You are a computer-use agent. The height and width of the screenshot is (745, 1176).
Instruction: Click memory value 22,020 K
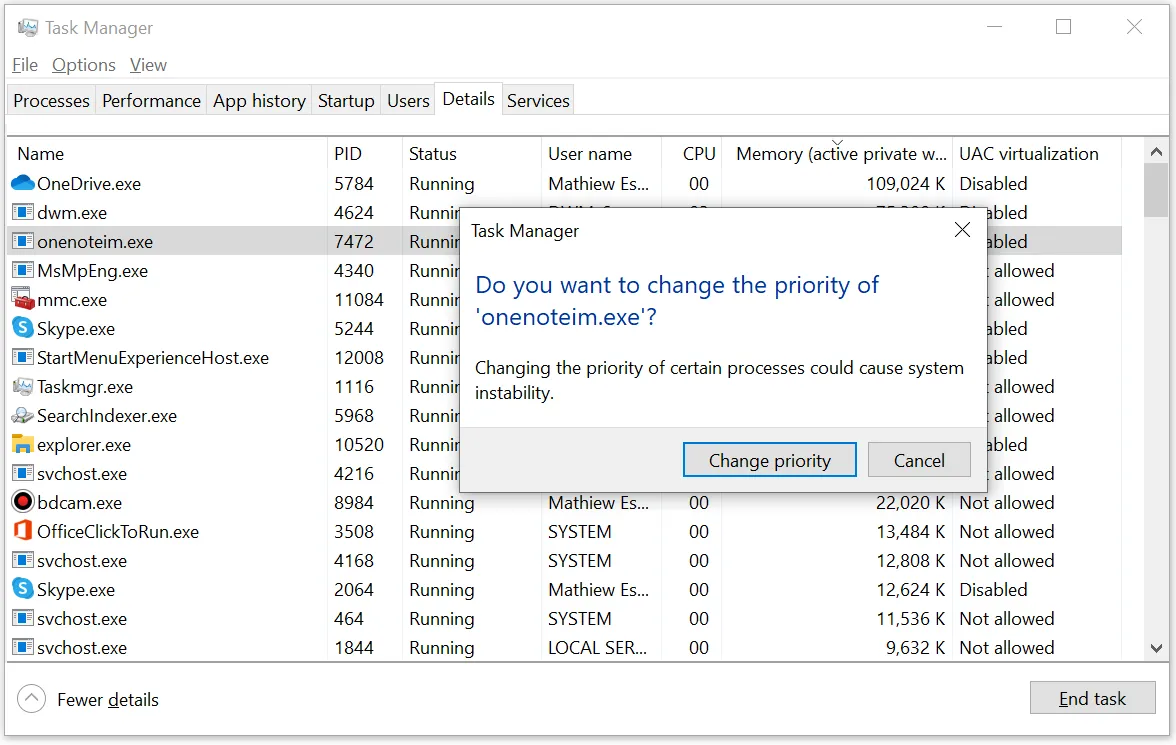click(910, 503)
